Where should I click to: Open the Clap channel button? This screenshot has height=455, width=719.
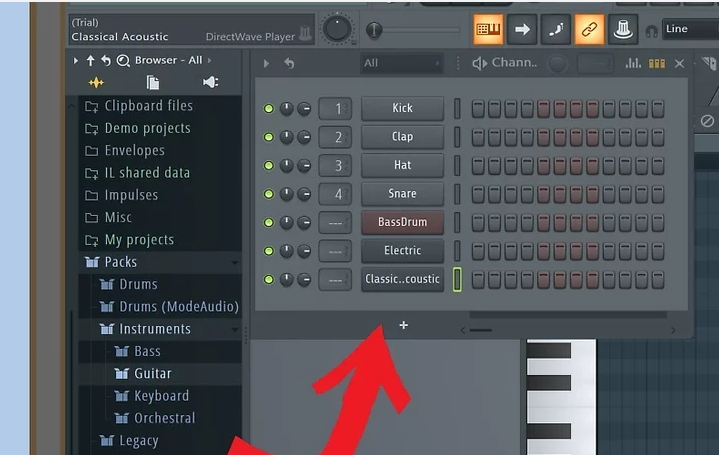coord(403,137)
